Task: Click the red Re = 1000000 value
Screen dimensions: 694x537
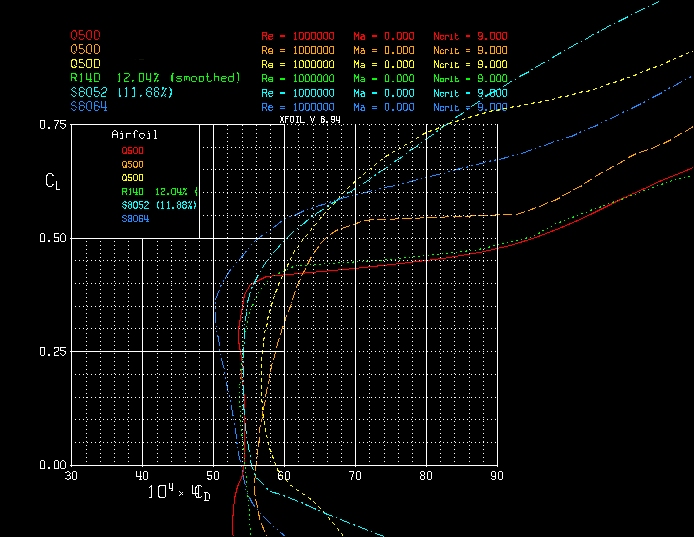Action: [x=297, y=36]
